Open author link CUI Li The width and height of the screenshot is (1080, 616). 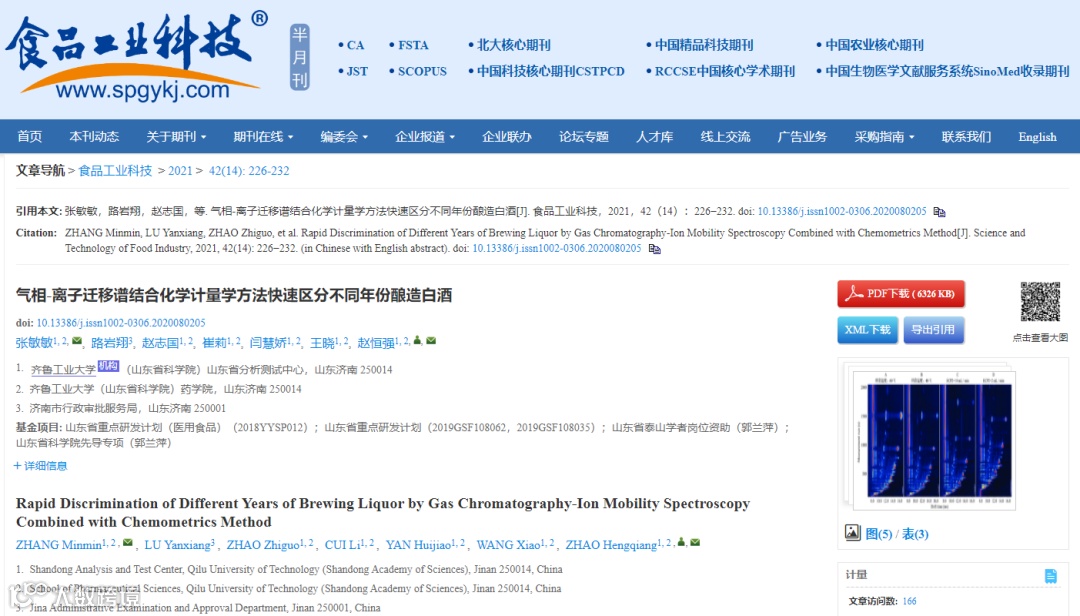(x=343, y=545)
